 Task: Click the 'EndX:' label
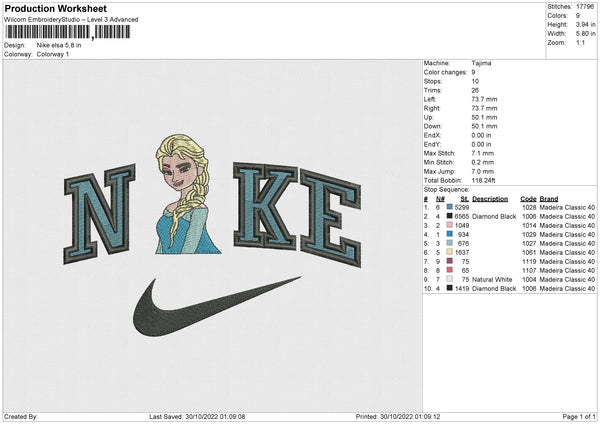coord(432,135)
